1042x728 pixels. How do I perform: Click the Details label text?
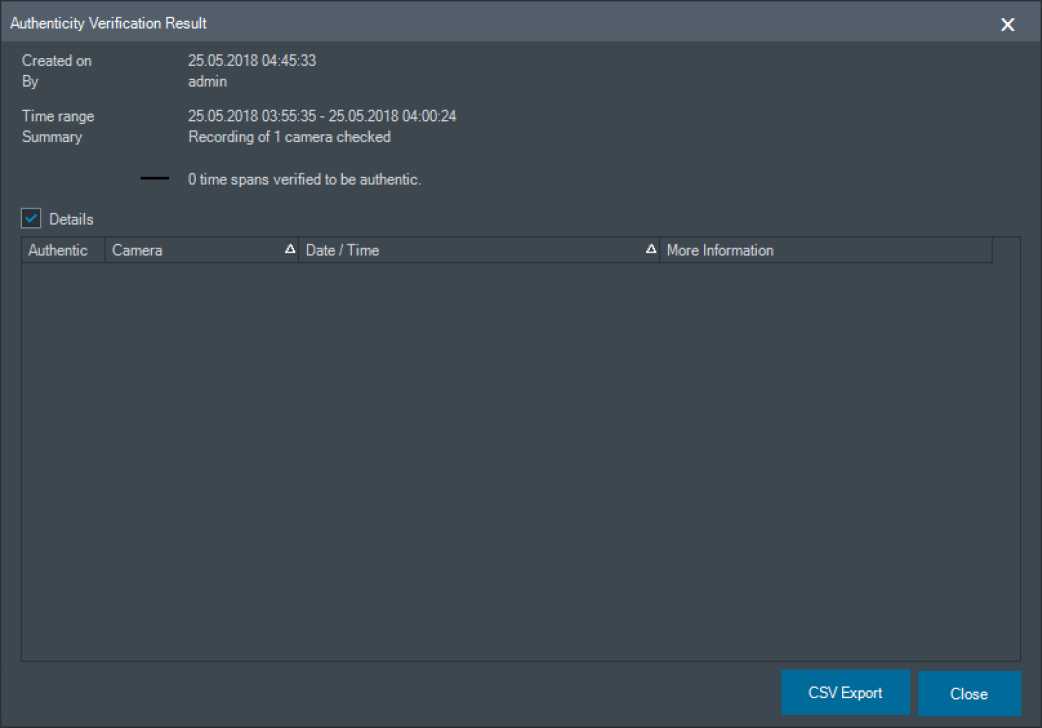(x=71, y=219)
